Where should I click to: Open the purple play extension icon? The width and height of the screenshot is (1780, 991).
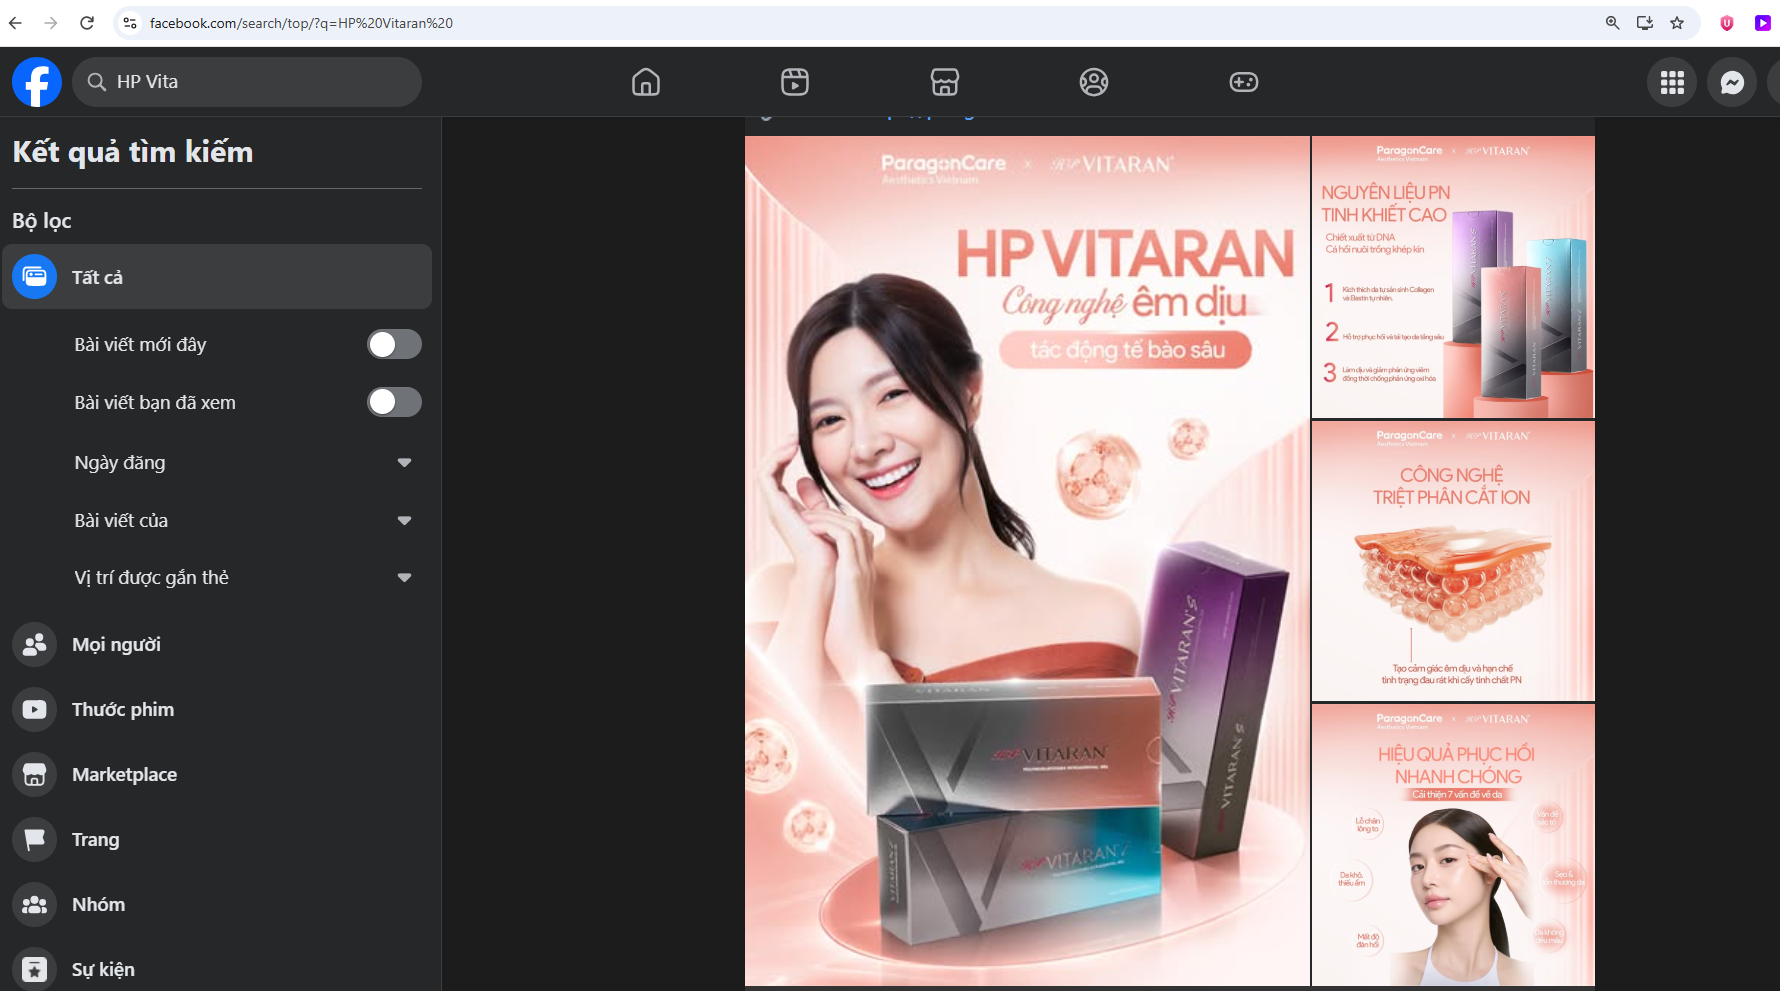1763,23
